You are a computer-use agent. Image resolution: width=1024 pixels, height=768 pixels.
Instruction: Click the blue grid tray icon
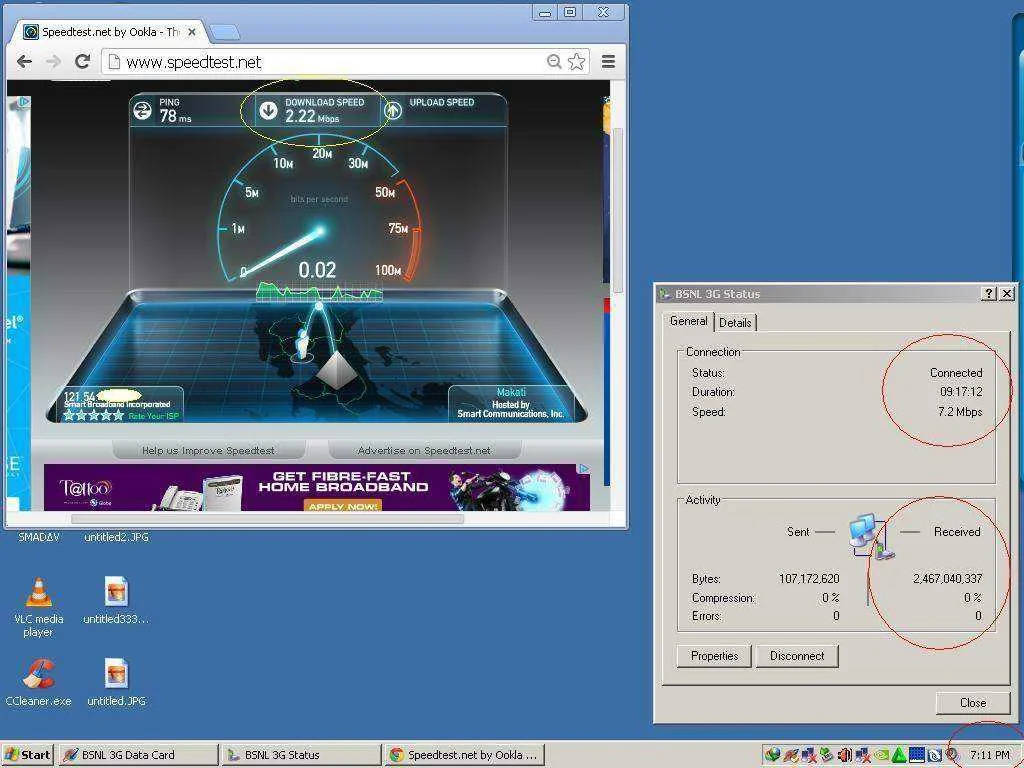click(x=916, y=755)
